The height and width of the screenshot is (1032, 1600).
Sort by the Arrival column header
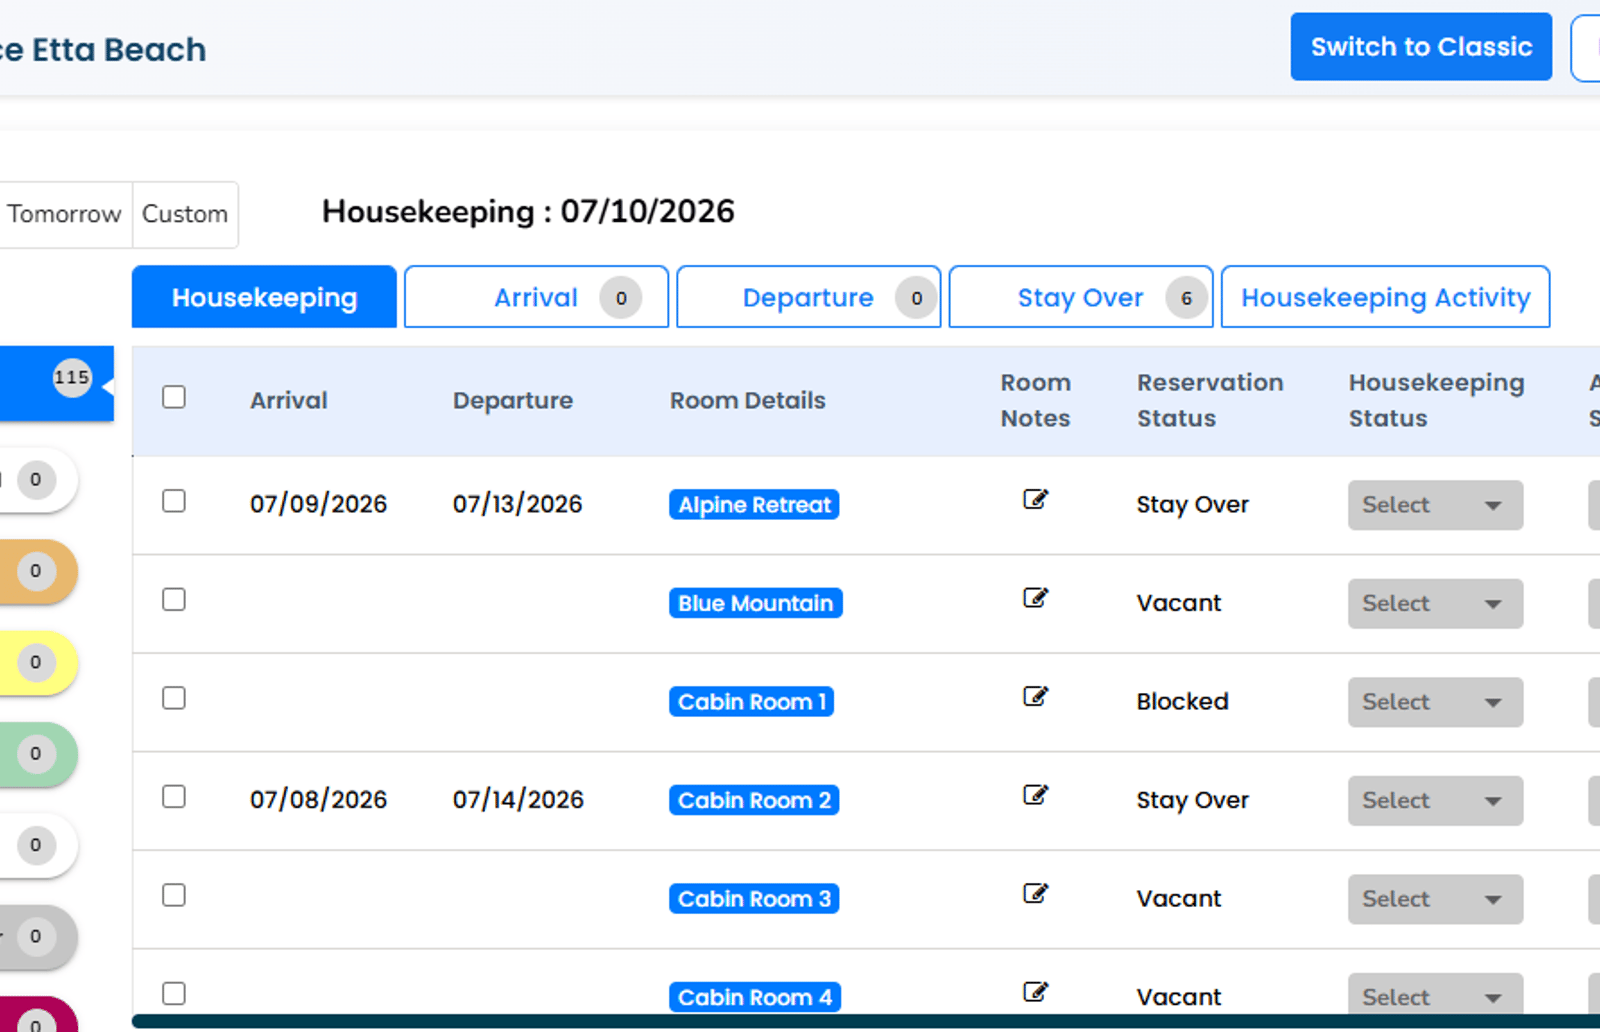tap(289, 400)
